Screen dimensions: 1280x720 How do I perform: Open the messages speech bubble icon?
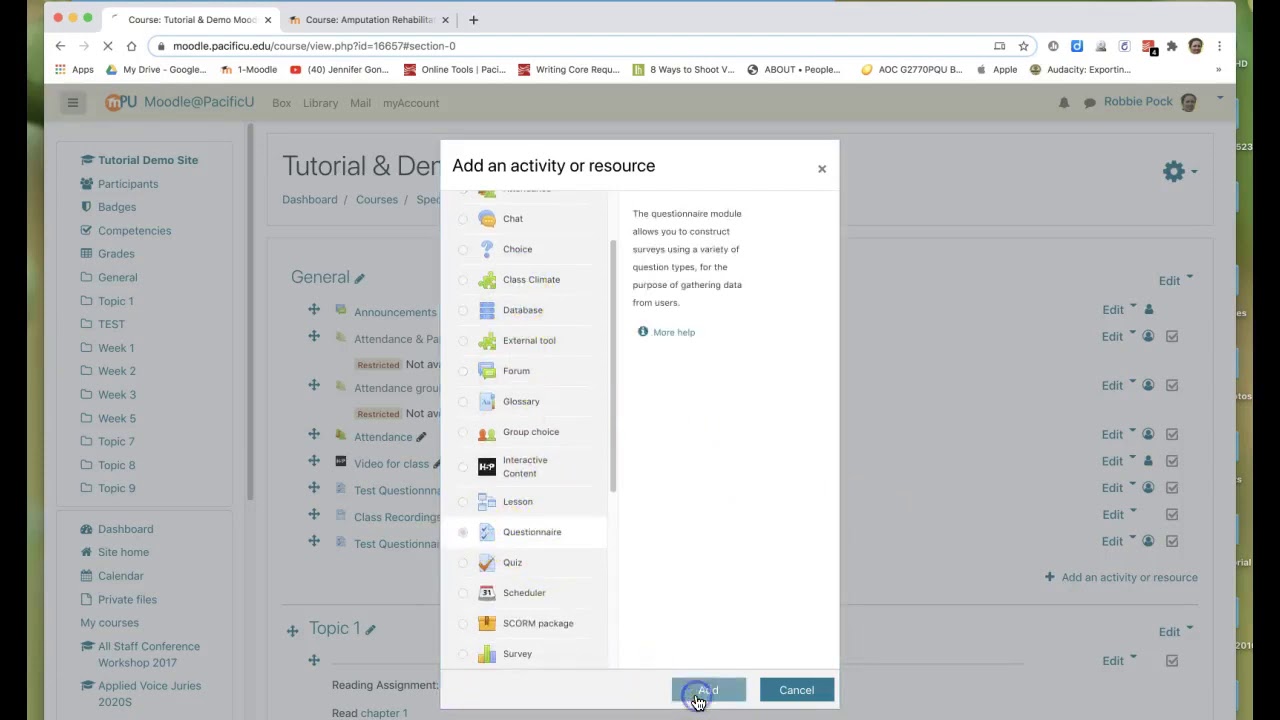point(1090,103)
